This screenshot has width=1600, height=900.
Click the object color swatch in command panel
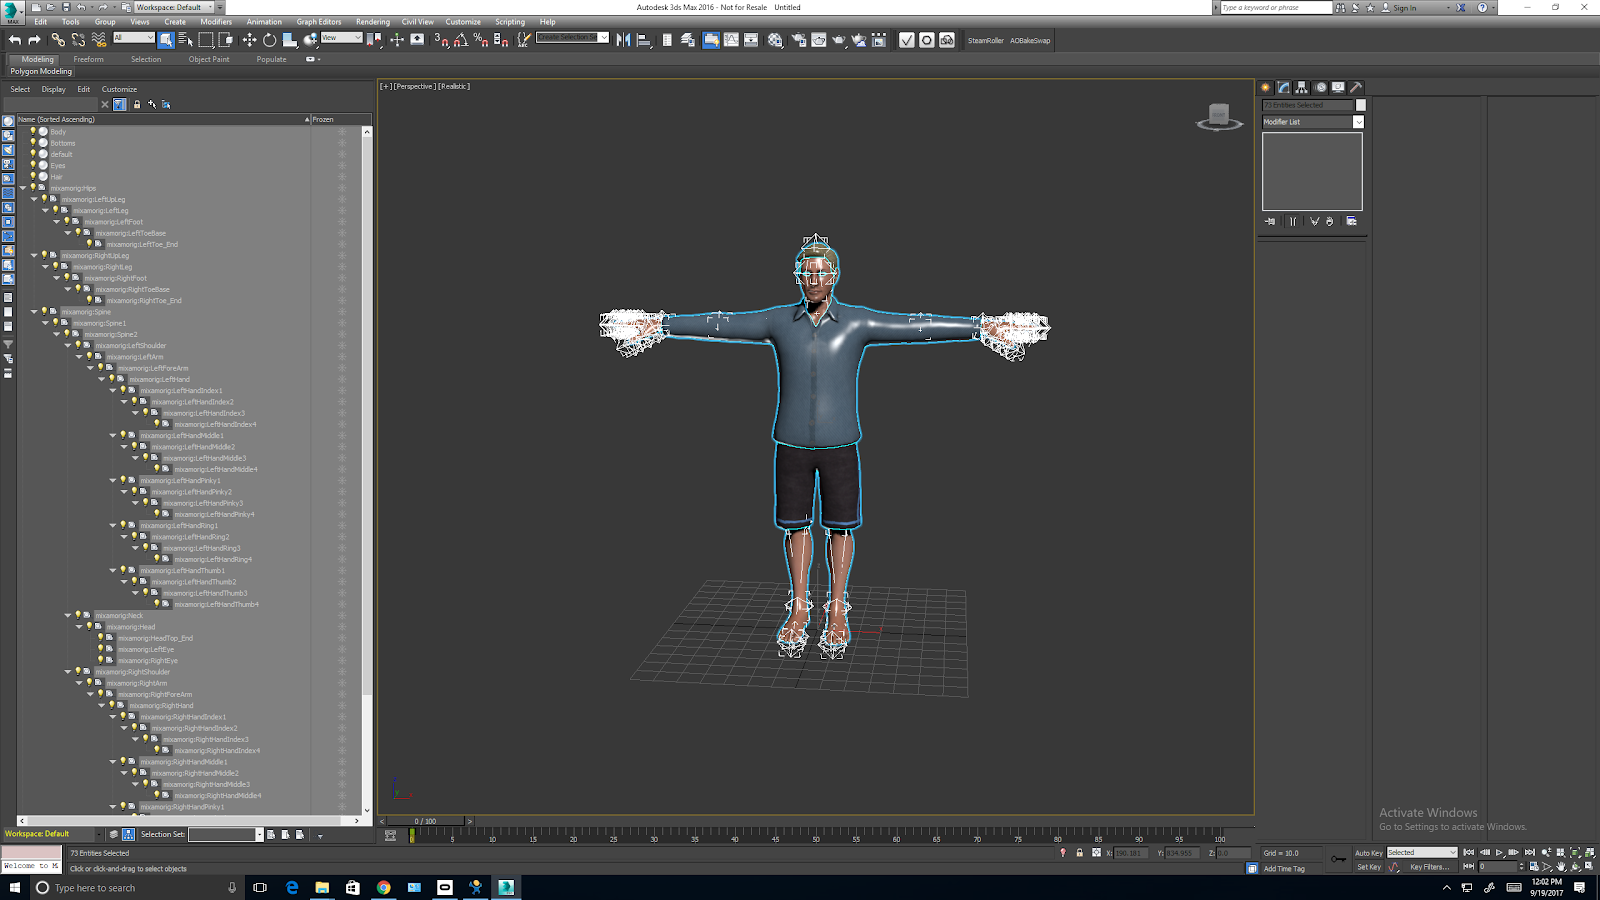[1360, 105]
